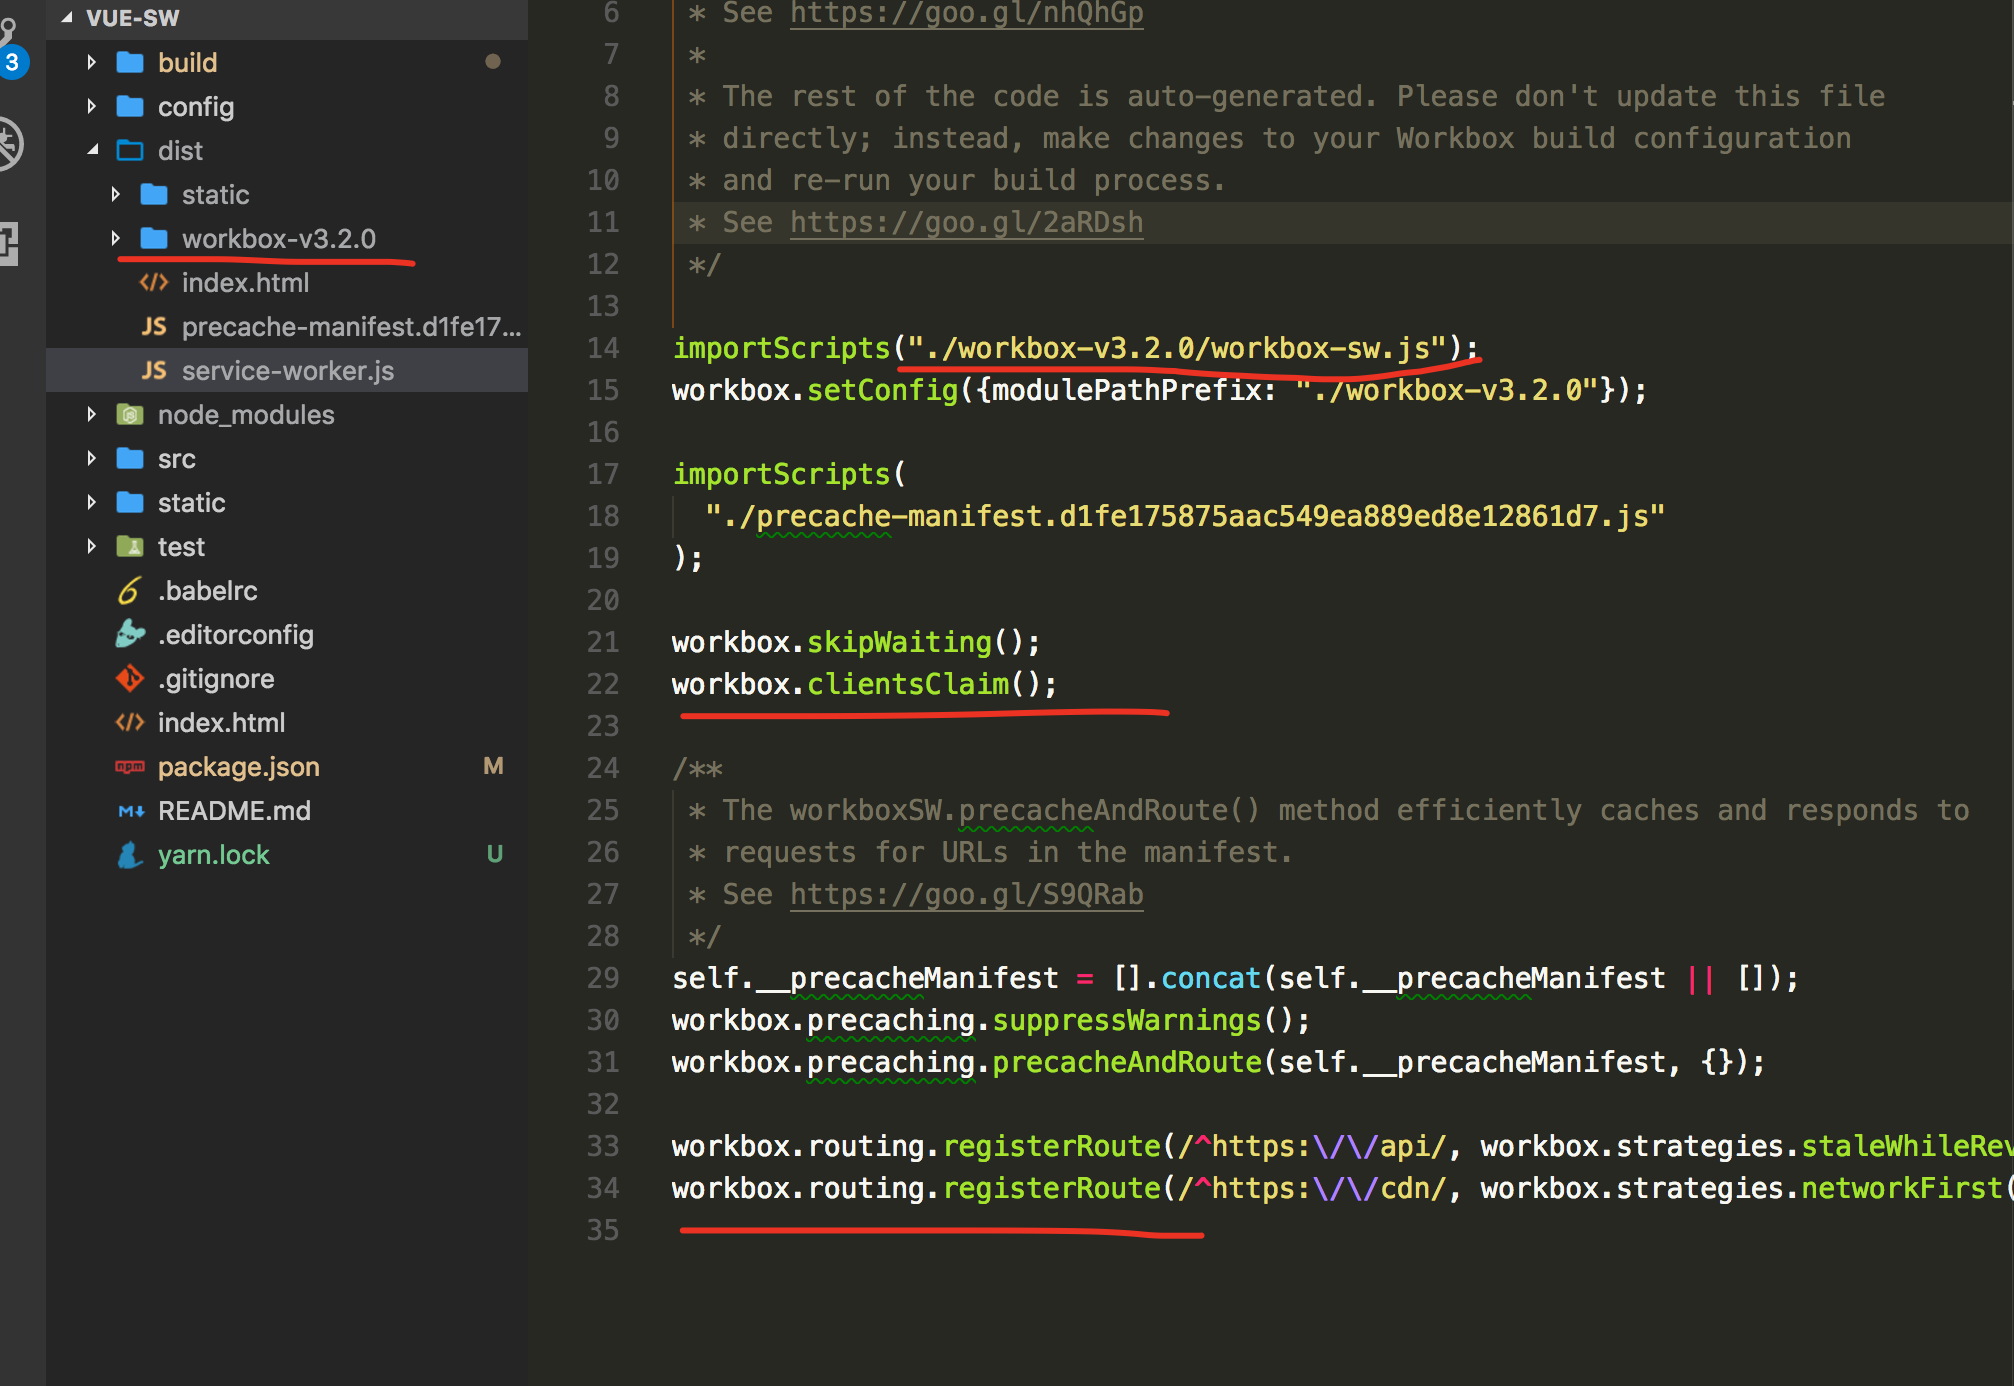The image size is (2014, 1386).
Task: Expand the workbox-v3.2.0 folder
Action: (x=116, y=238)
